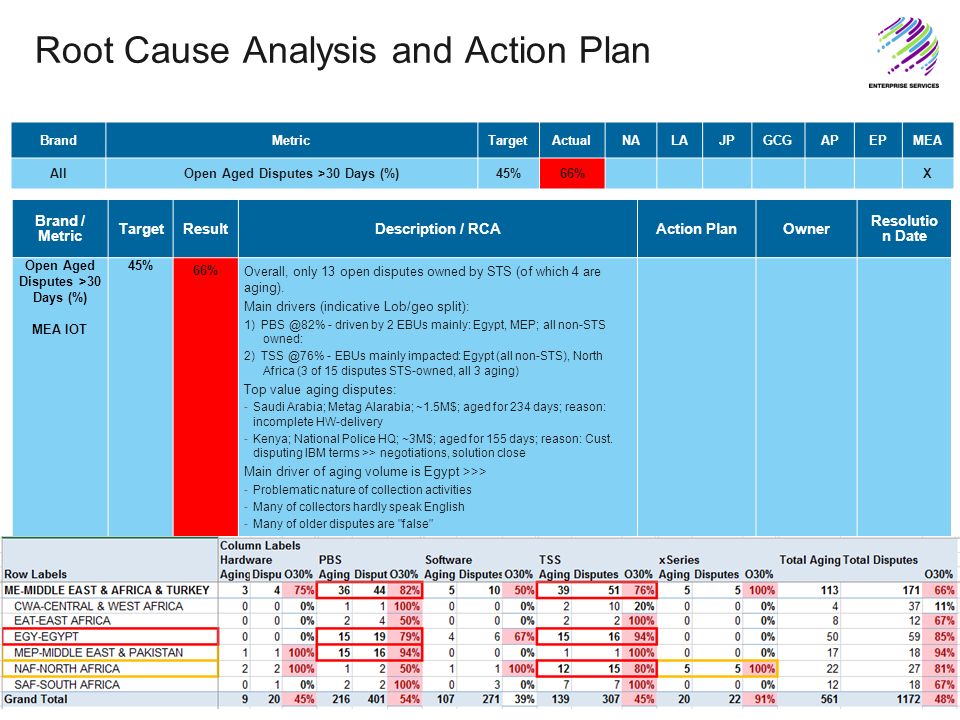Click the Result column header
This screenshot has height=720, width=960.
(205, 228)
